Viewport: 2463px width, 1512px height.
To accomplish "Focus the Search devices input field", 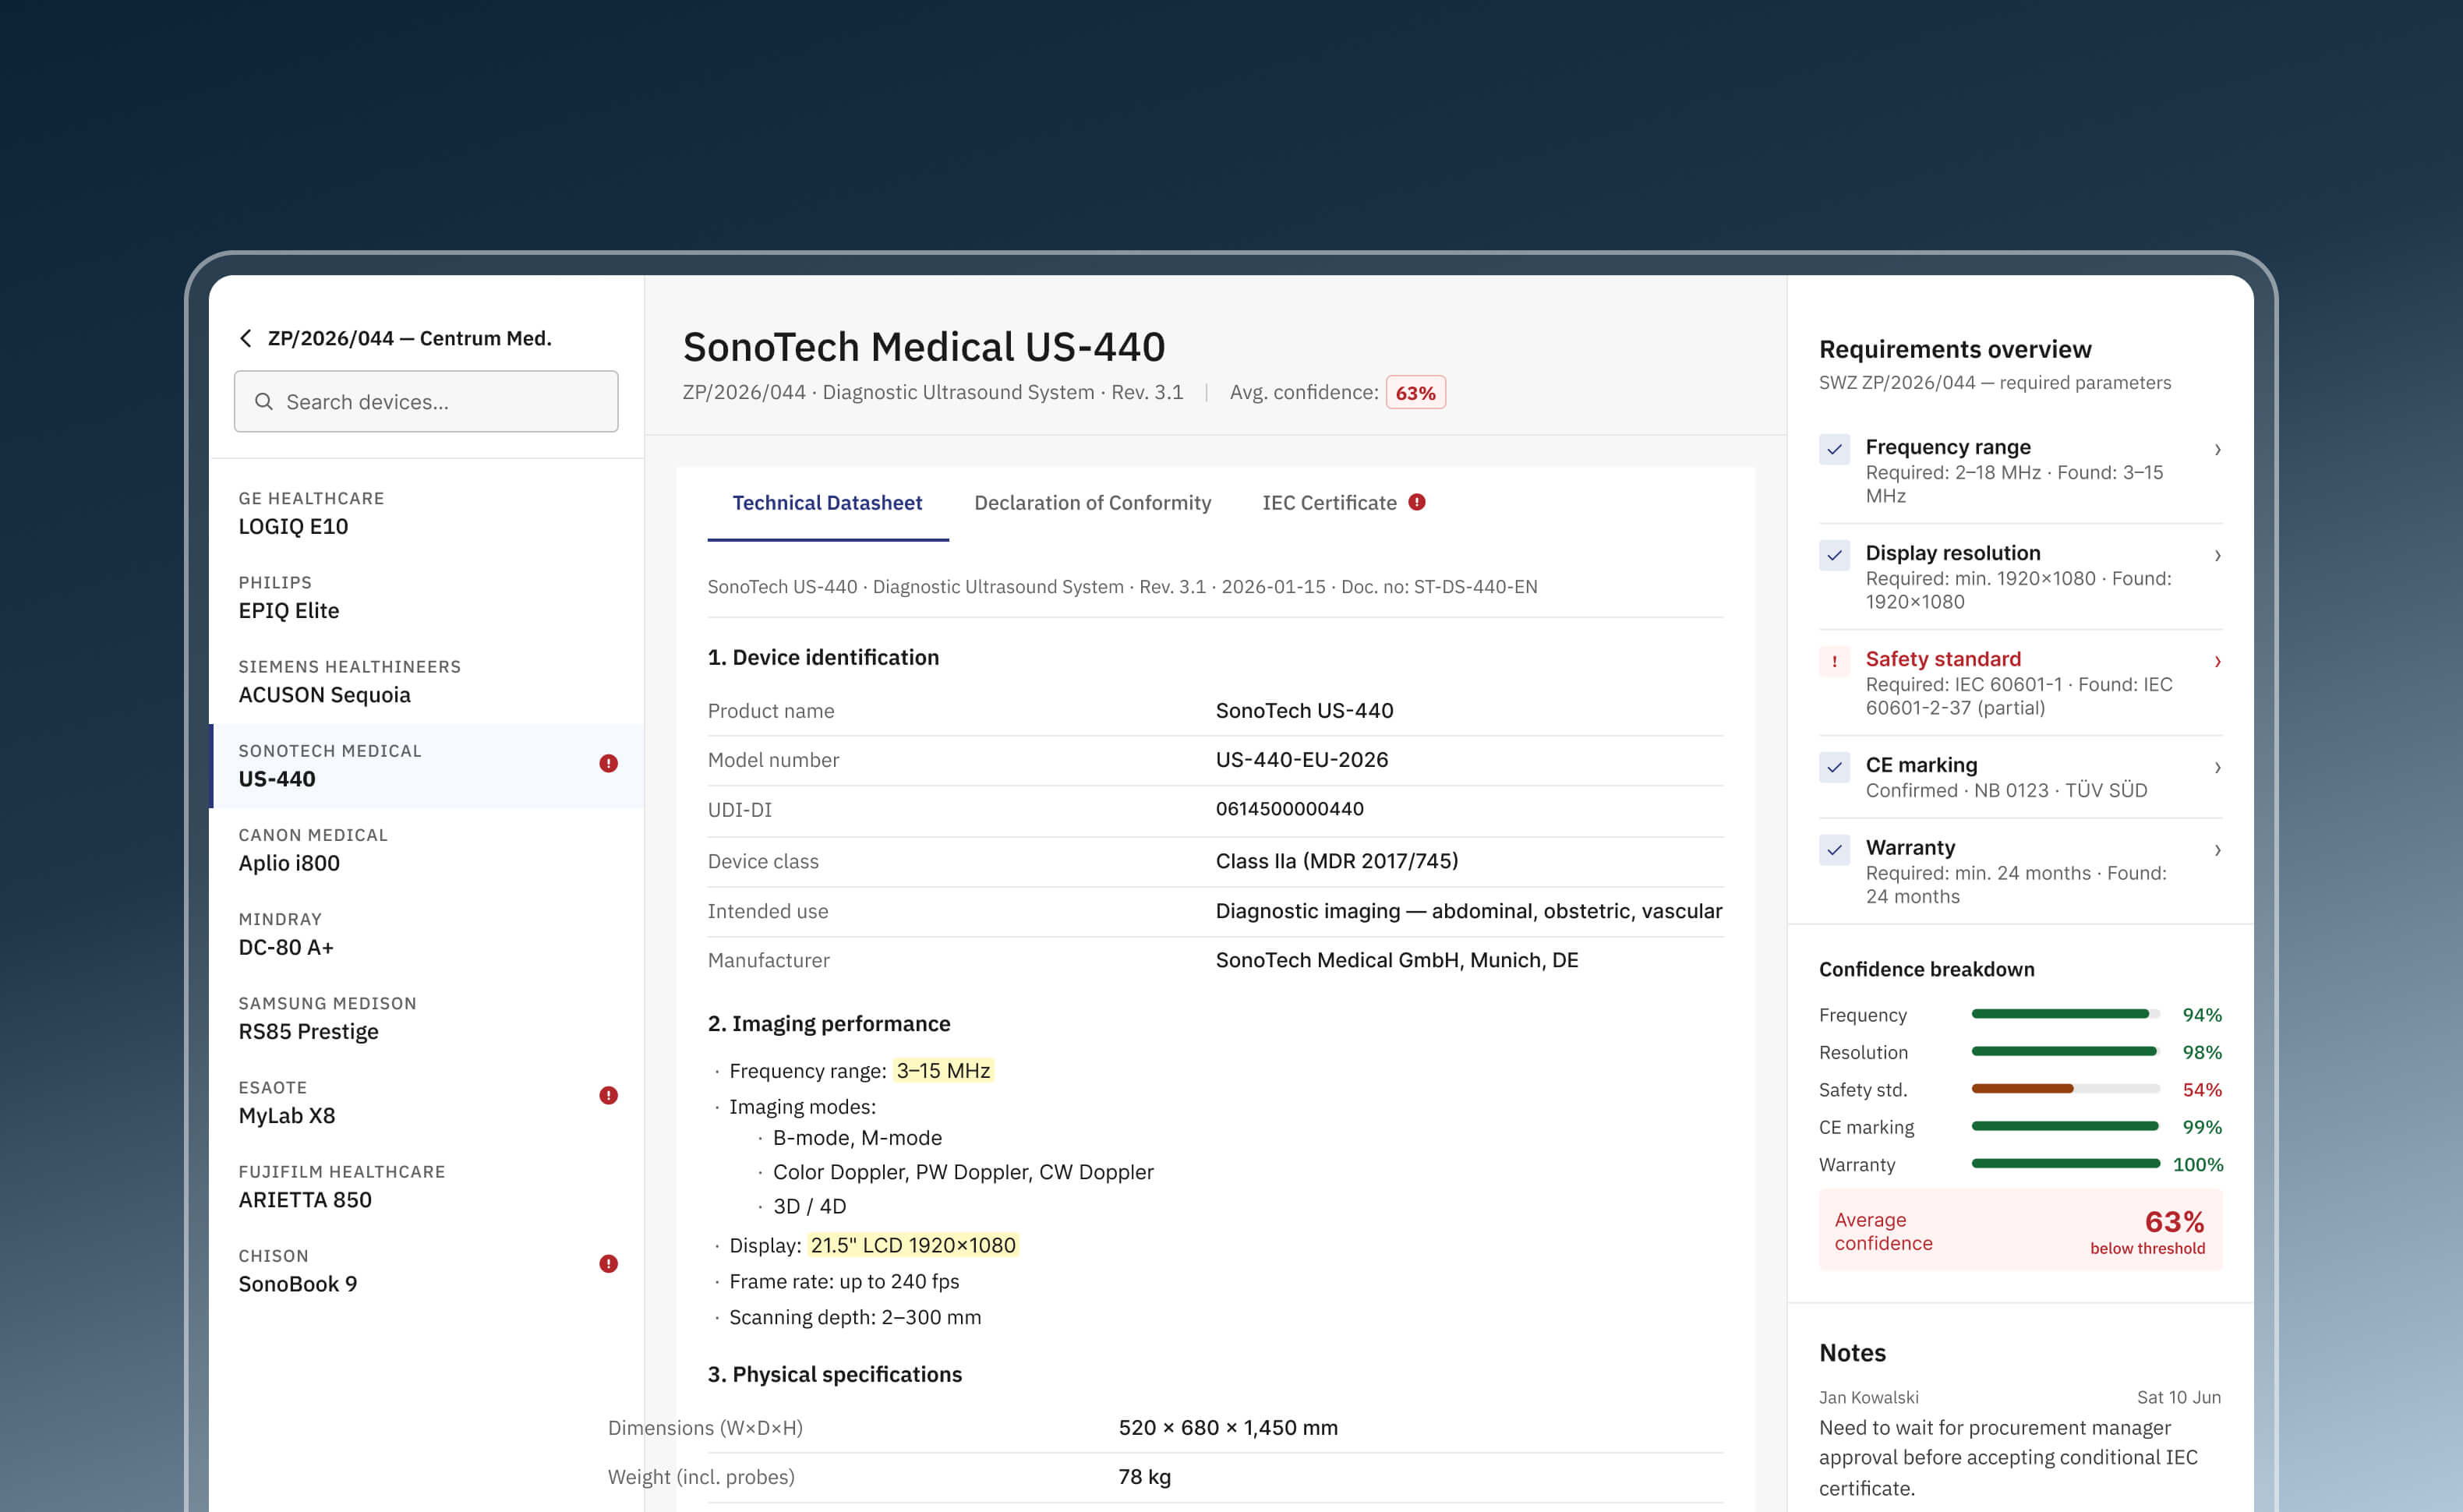I will coord(426,402).
